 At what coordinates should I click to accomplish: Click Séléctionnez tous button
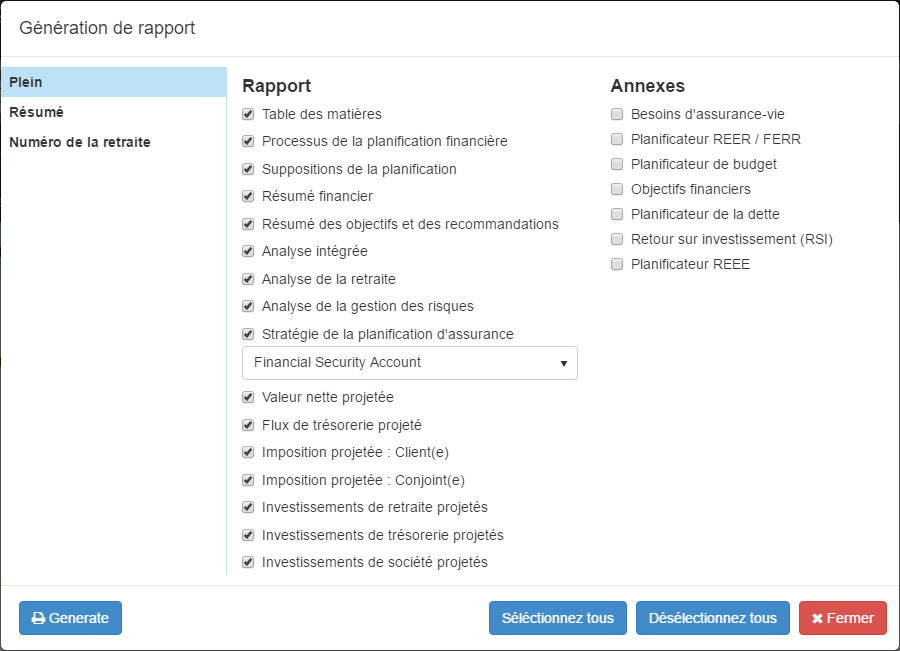[x=558, y=618]
